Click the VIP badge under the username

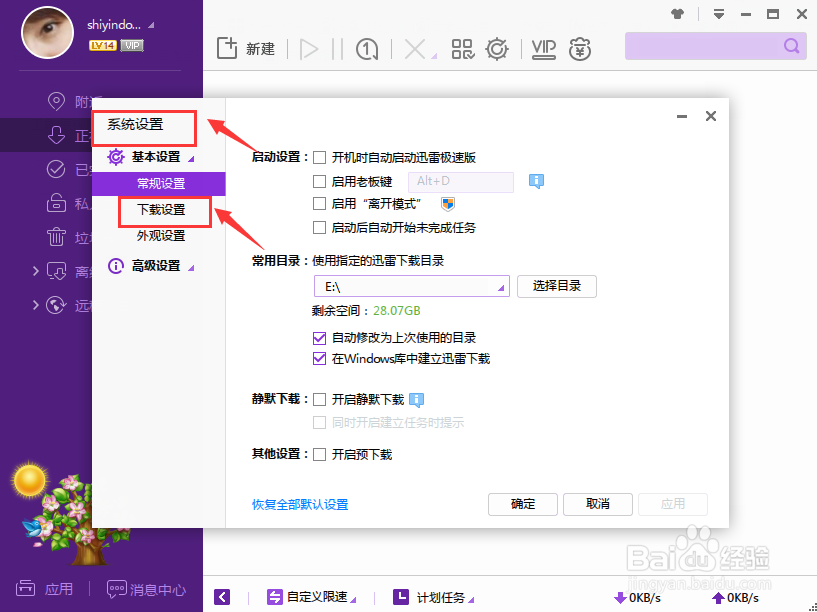click(x=132, y=45)
